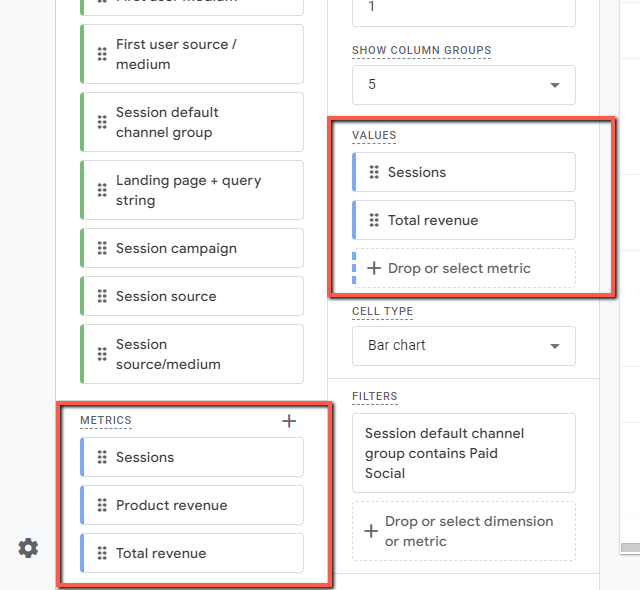Click the Drop or select metric box
This screenshot has height=590, width=640.
[x=464, y=268]
